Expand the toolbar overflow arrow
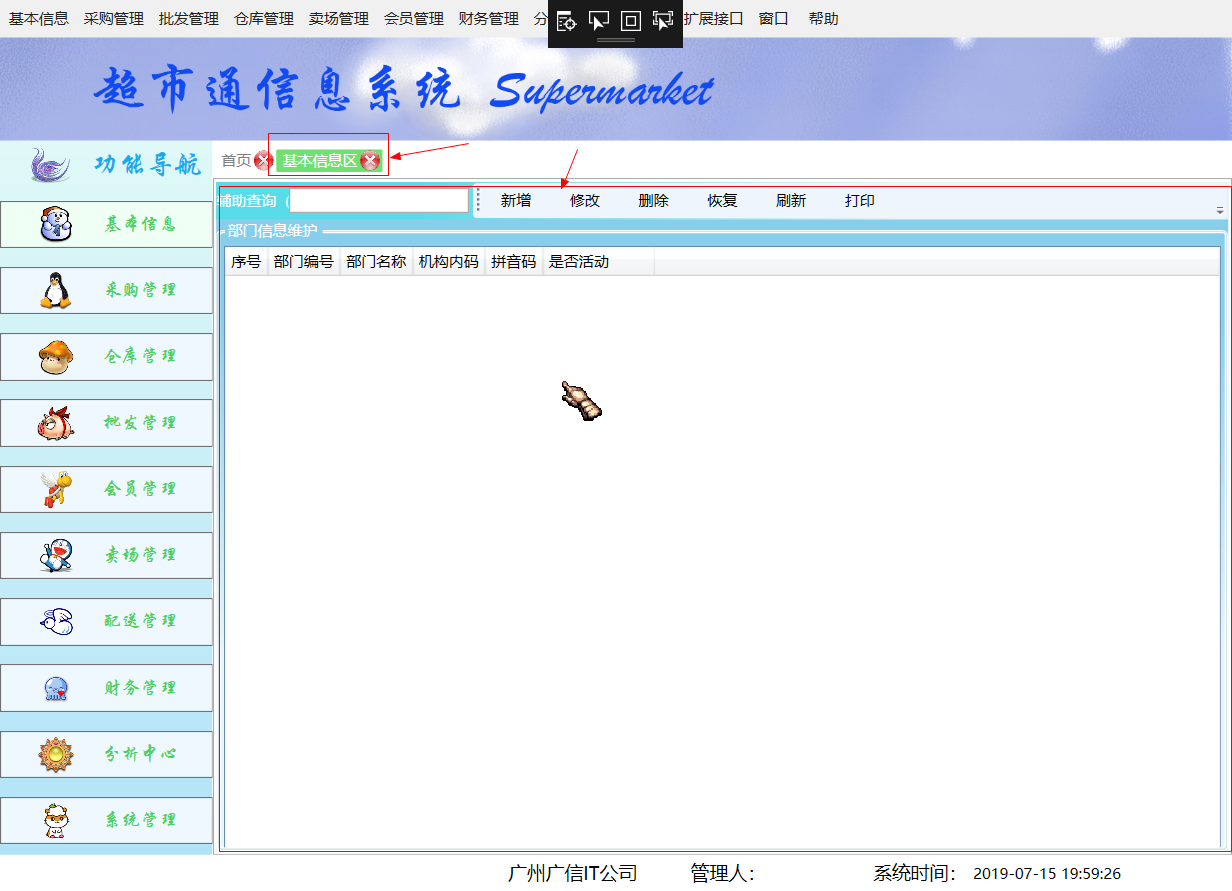This screenshot has width=1232, height=891. coord(1219,210)
